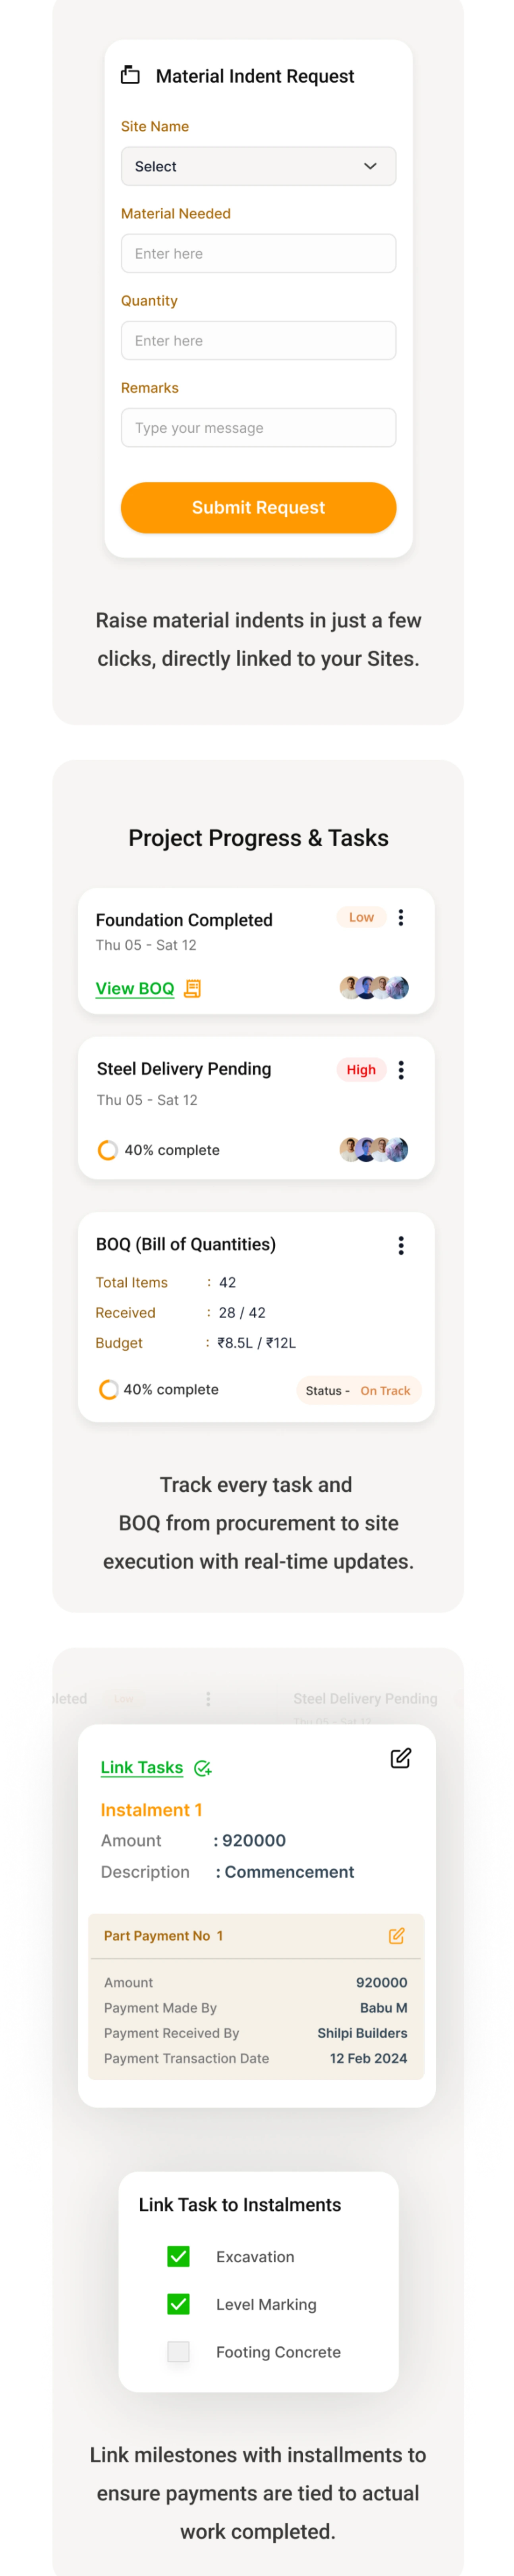Click the checkmark icon next to Link Tasks
Viewport: 514px width, 2576px height.
point(202,1768)
